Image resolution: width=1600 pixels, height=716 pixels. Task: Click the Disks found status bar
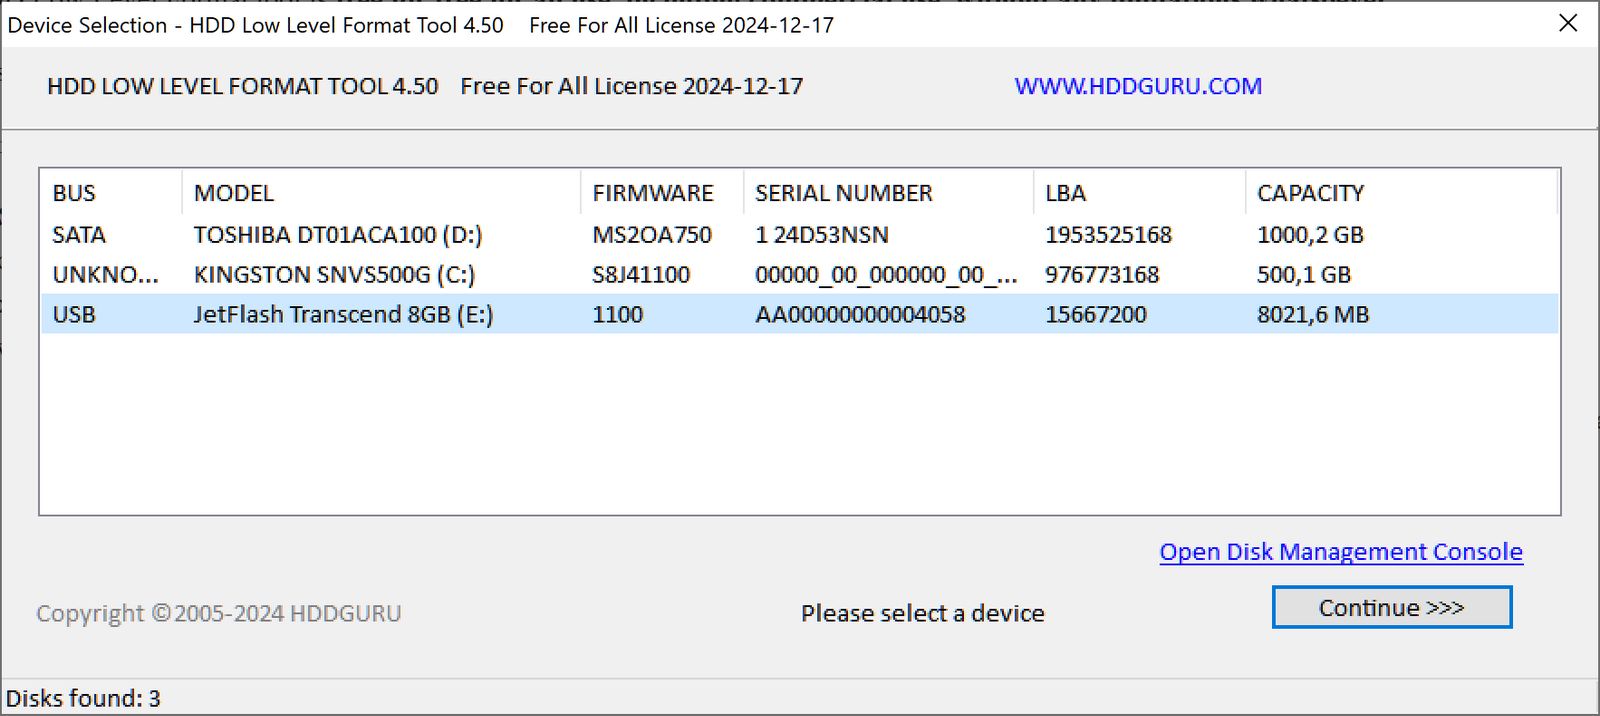[83, 698]
